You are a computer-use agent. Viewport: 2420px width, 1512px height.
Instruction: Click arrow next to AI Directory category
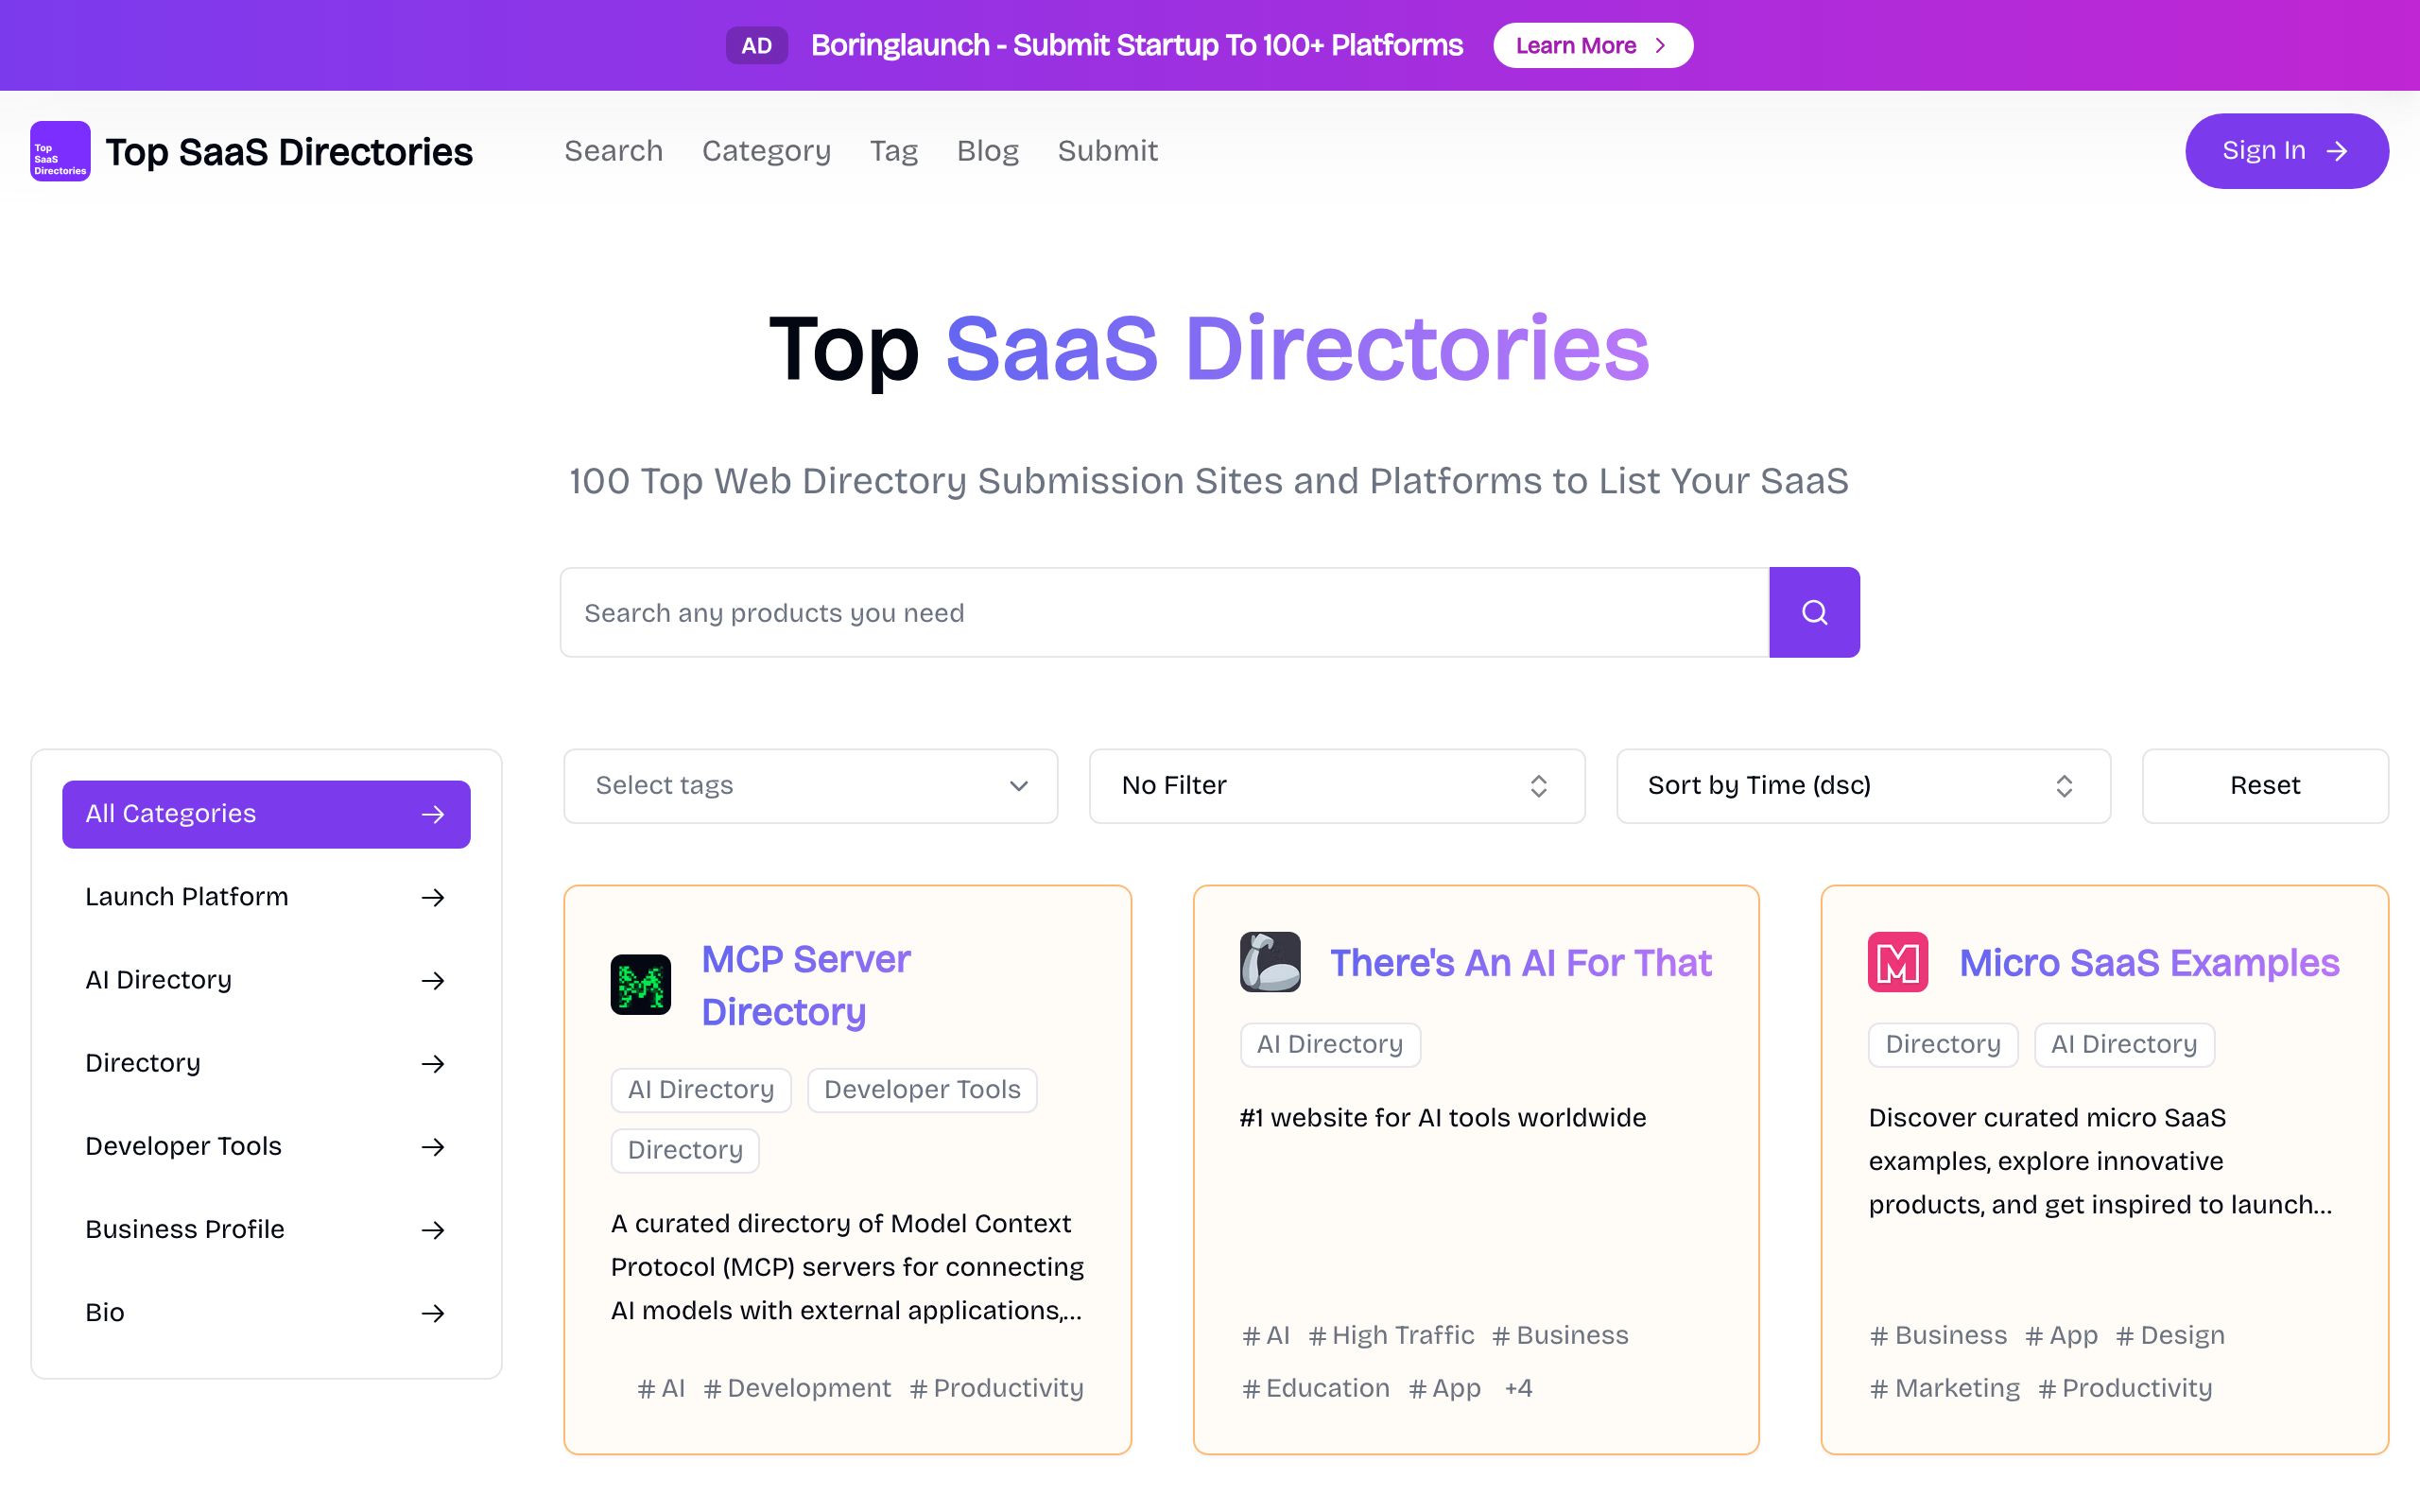point(433,980)
